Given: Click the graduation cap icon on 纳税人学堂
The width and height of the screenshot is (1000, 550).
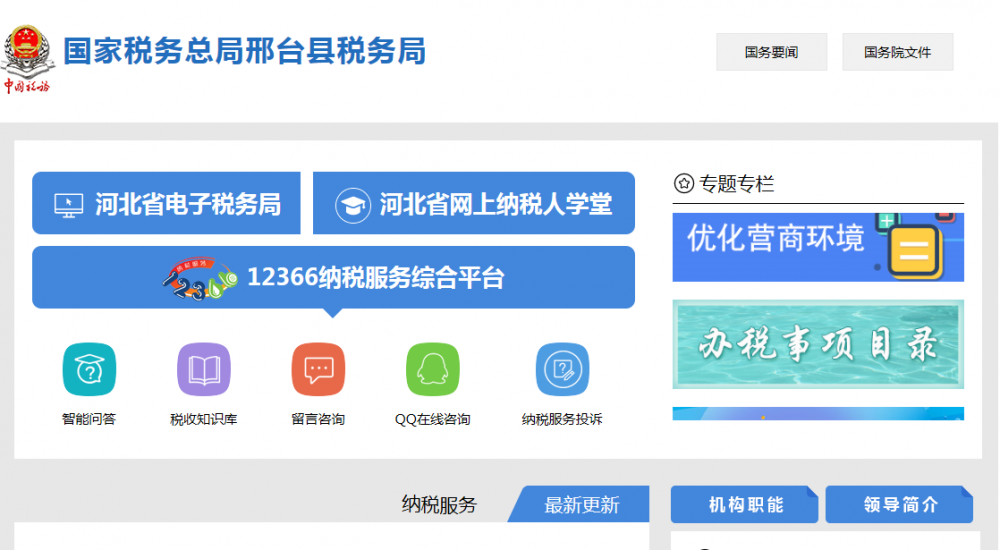Looking at the screenshot, I should click(351, 205).
